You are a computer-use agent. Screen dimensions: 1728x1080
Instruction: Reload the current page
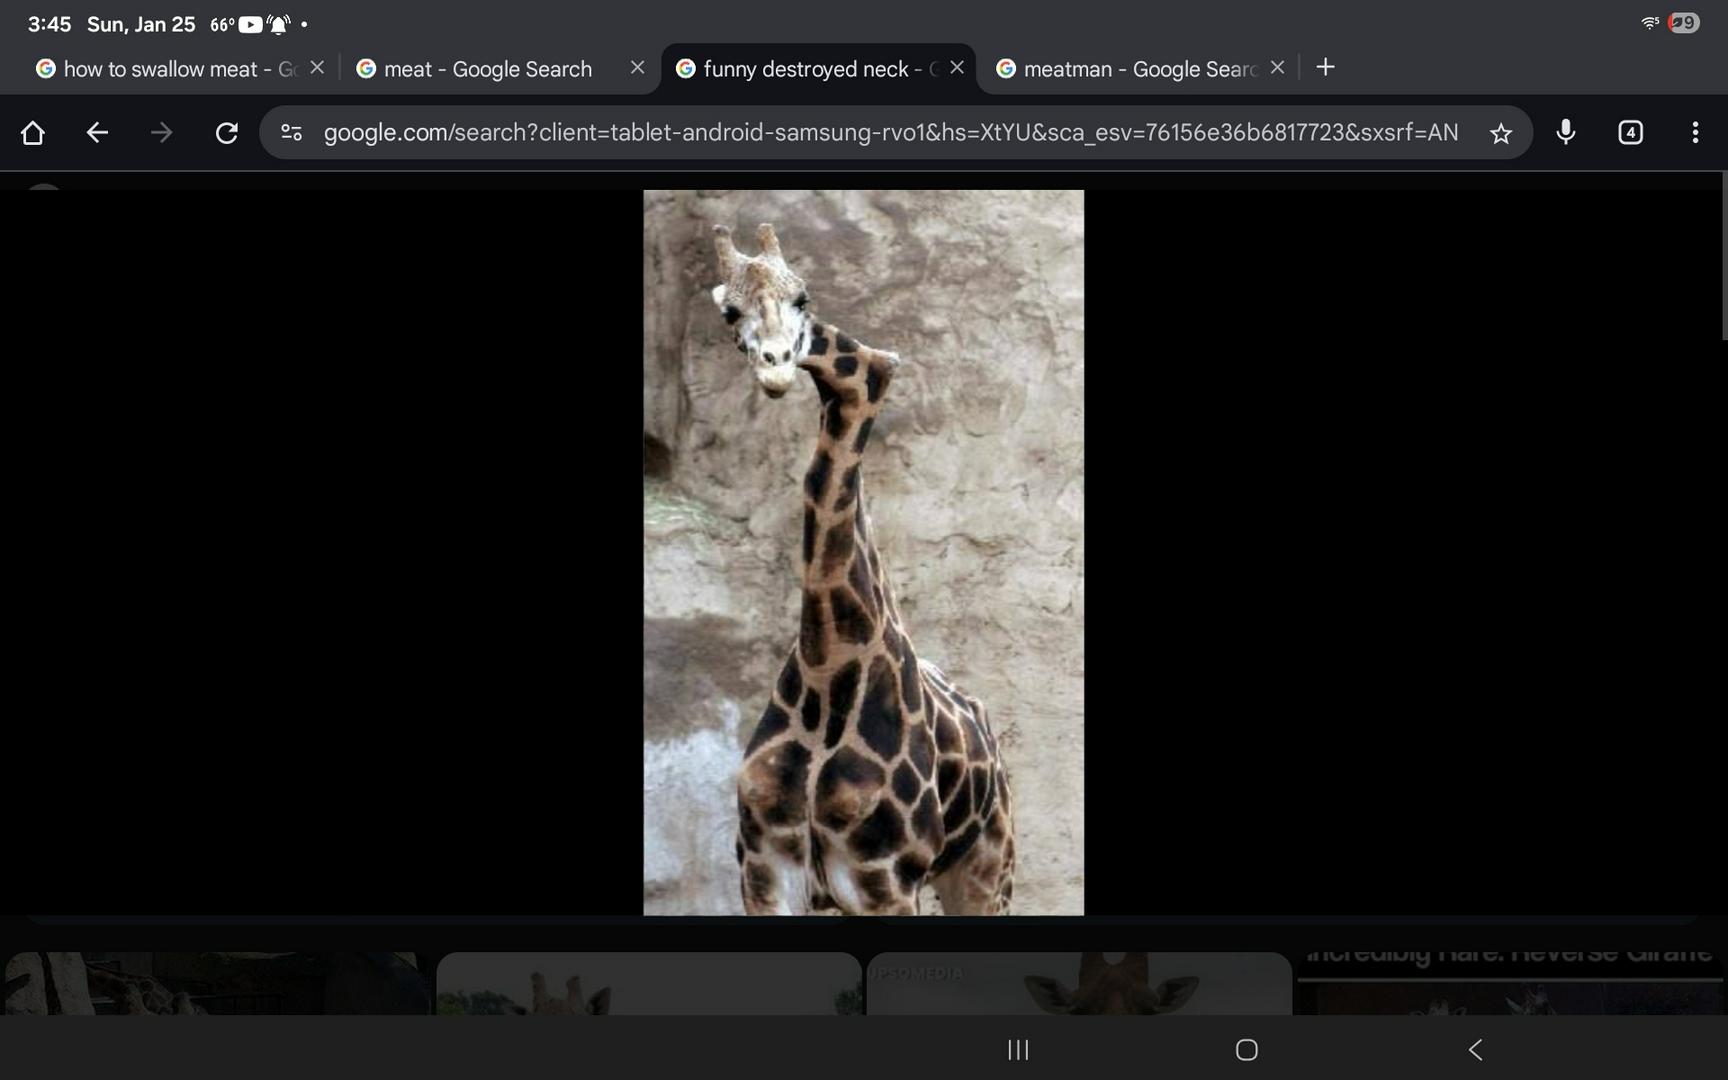227,133
